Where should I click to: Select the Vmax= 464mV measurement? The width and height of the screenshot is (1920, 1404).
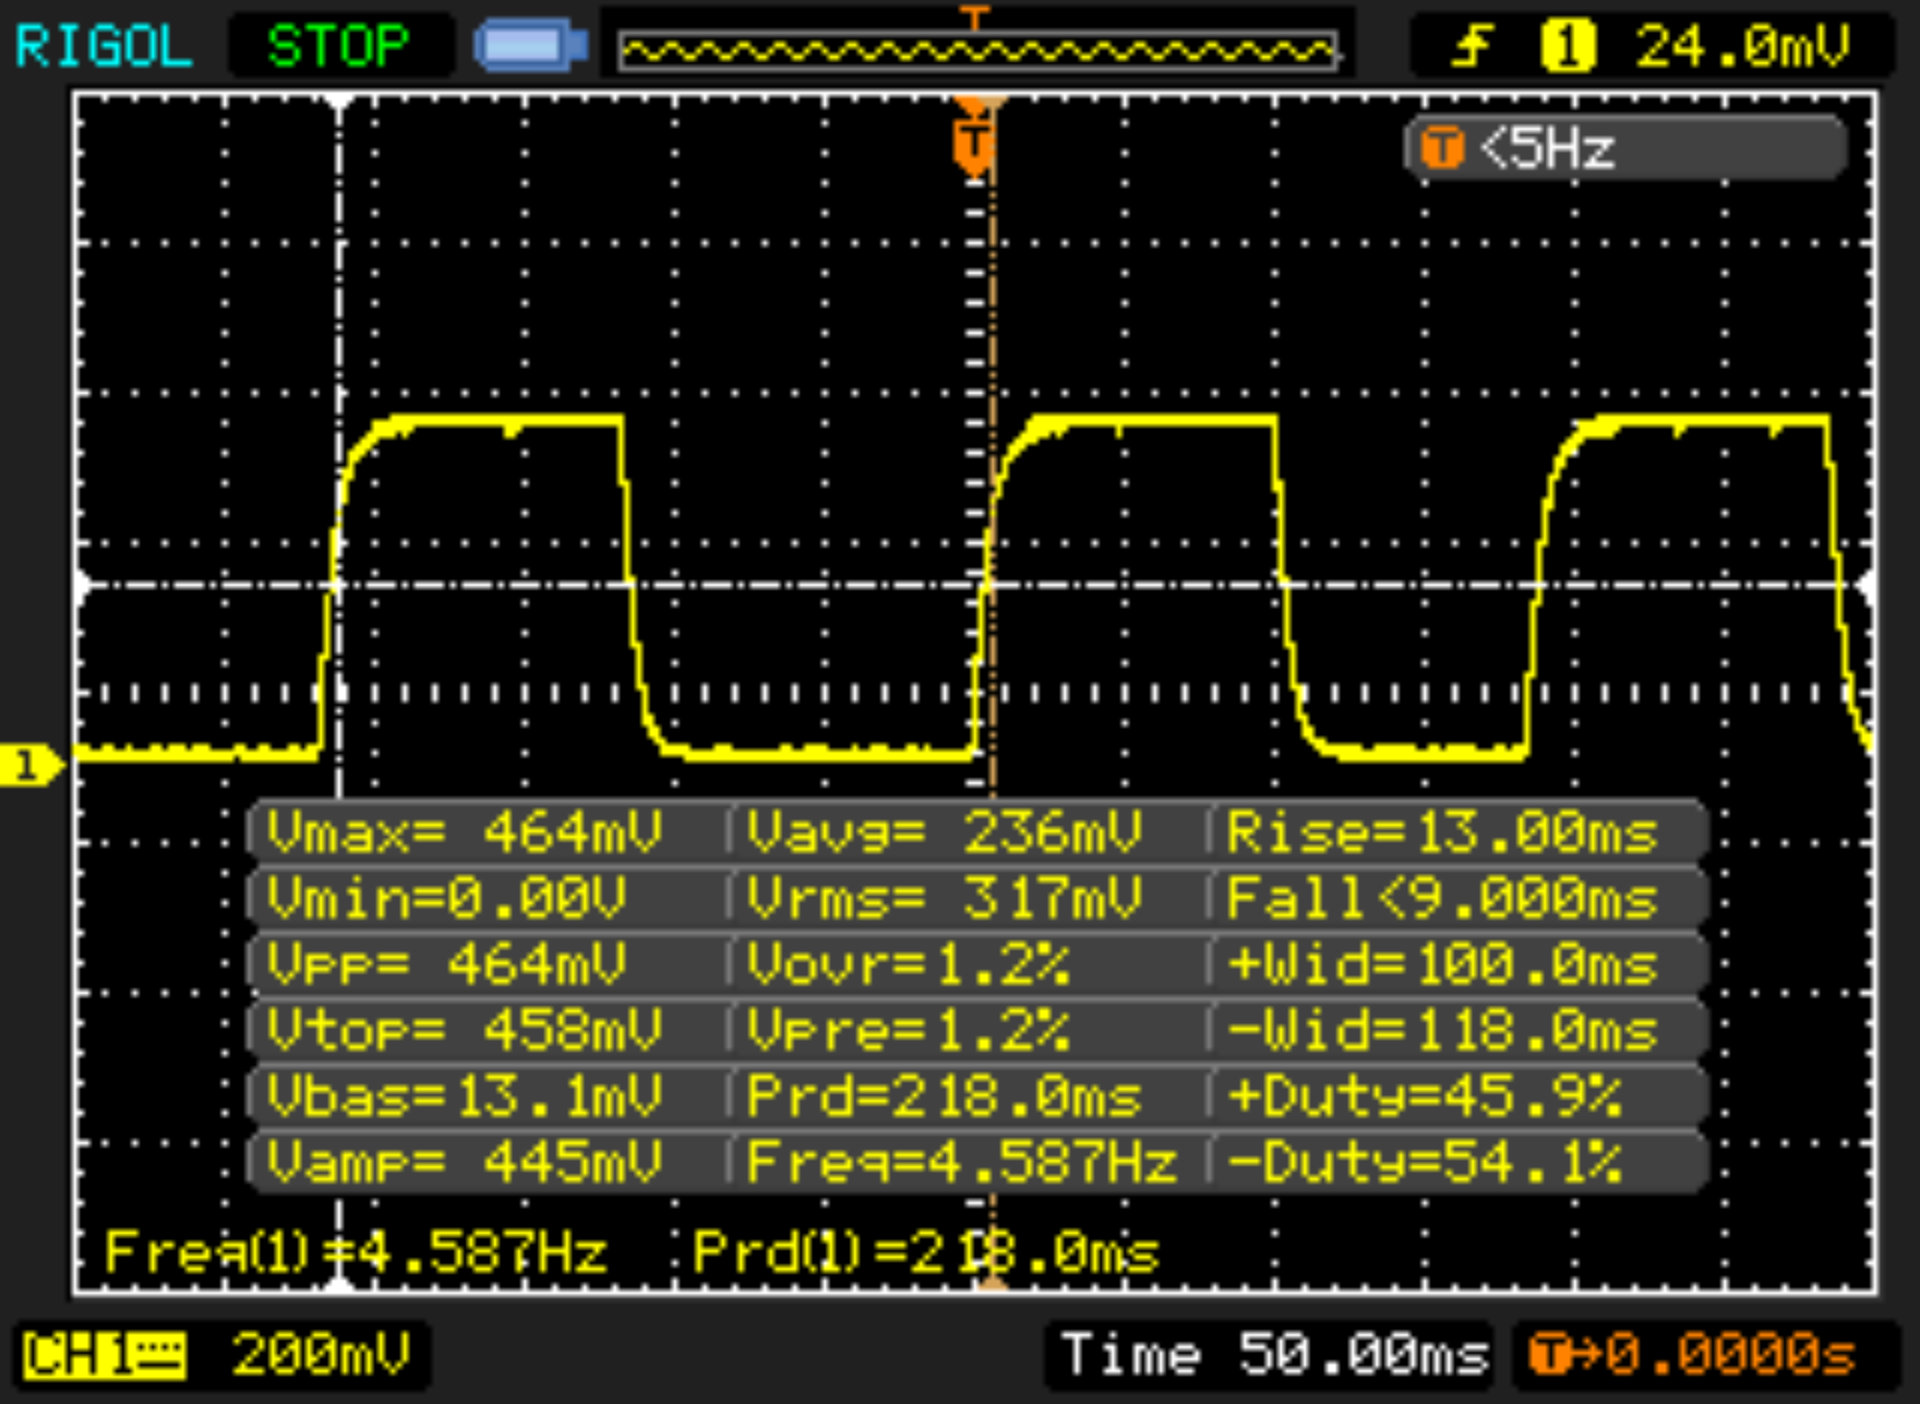(x=464, y=832)
